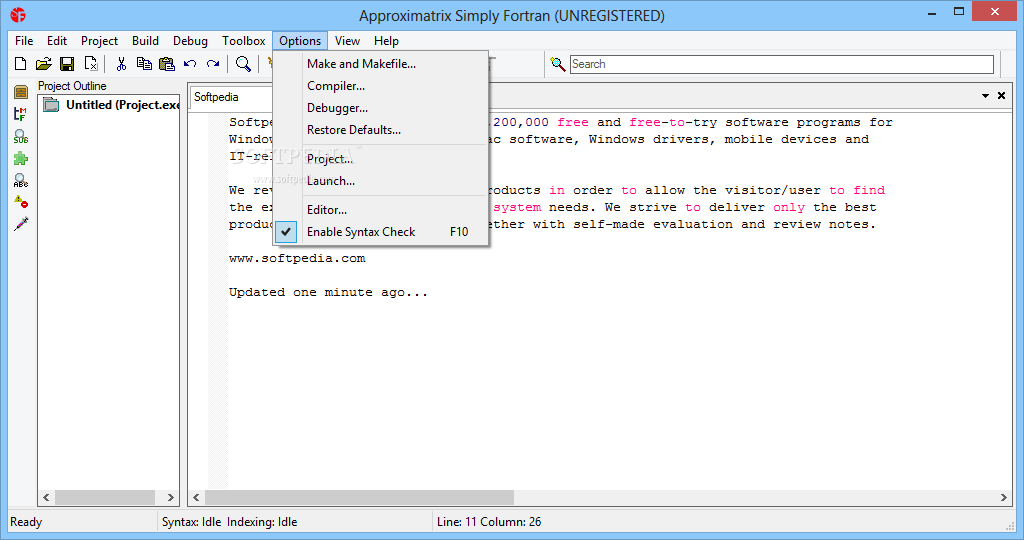Screen dimensions: 1024x540
Task: Undo the last edit
Action: [190, 64]
